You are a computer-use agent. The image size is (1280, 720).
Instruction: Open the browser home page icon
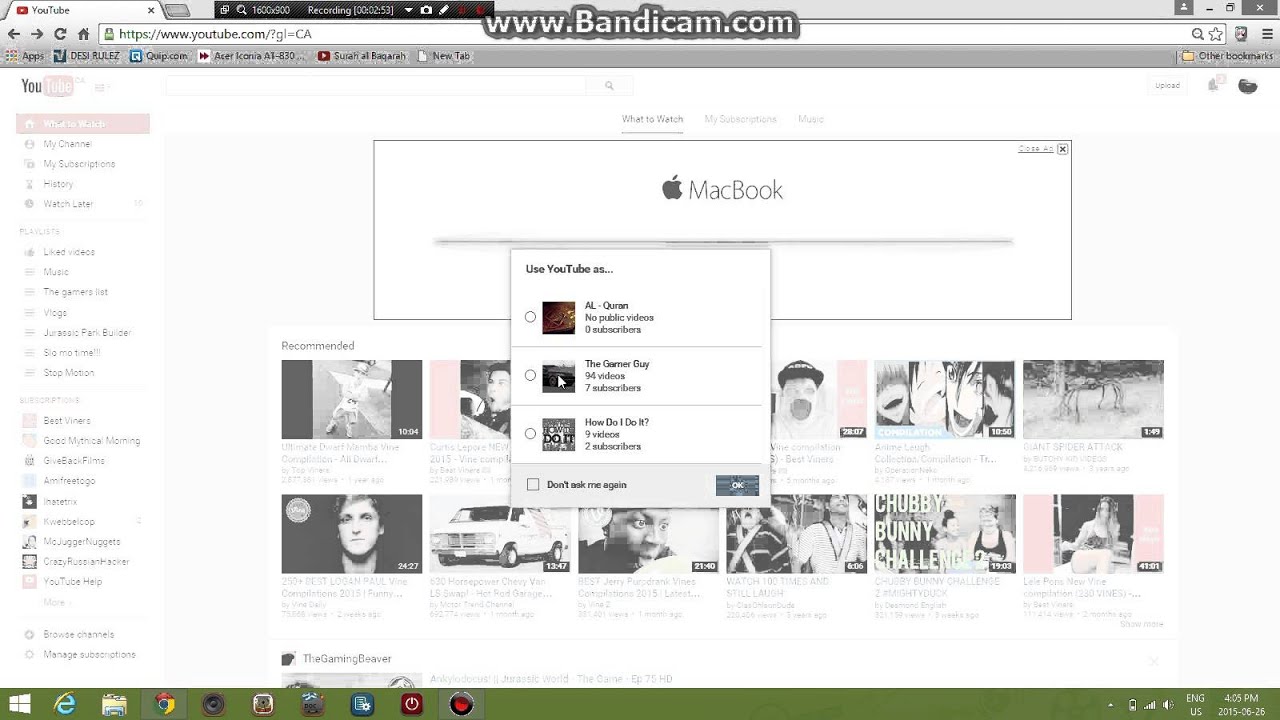pyautogui.click(x=84, y=34)
